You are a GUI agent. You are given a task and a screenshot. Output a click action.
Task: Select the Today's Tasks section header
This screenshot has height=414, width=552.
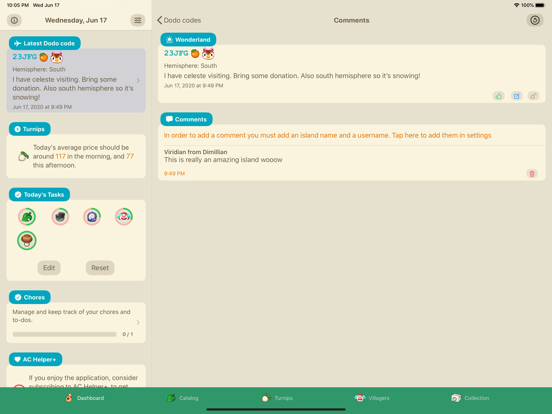pos(39,195)
